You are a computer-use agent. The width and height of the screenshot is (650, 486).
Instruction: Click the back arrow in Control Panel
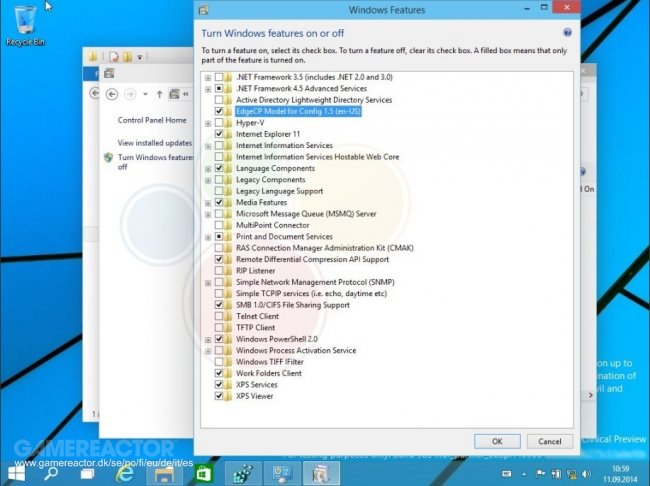coord(96,94)
